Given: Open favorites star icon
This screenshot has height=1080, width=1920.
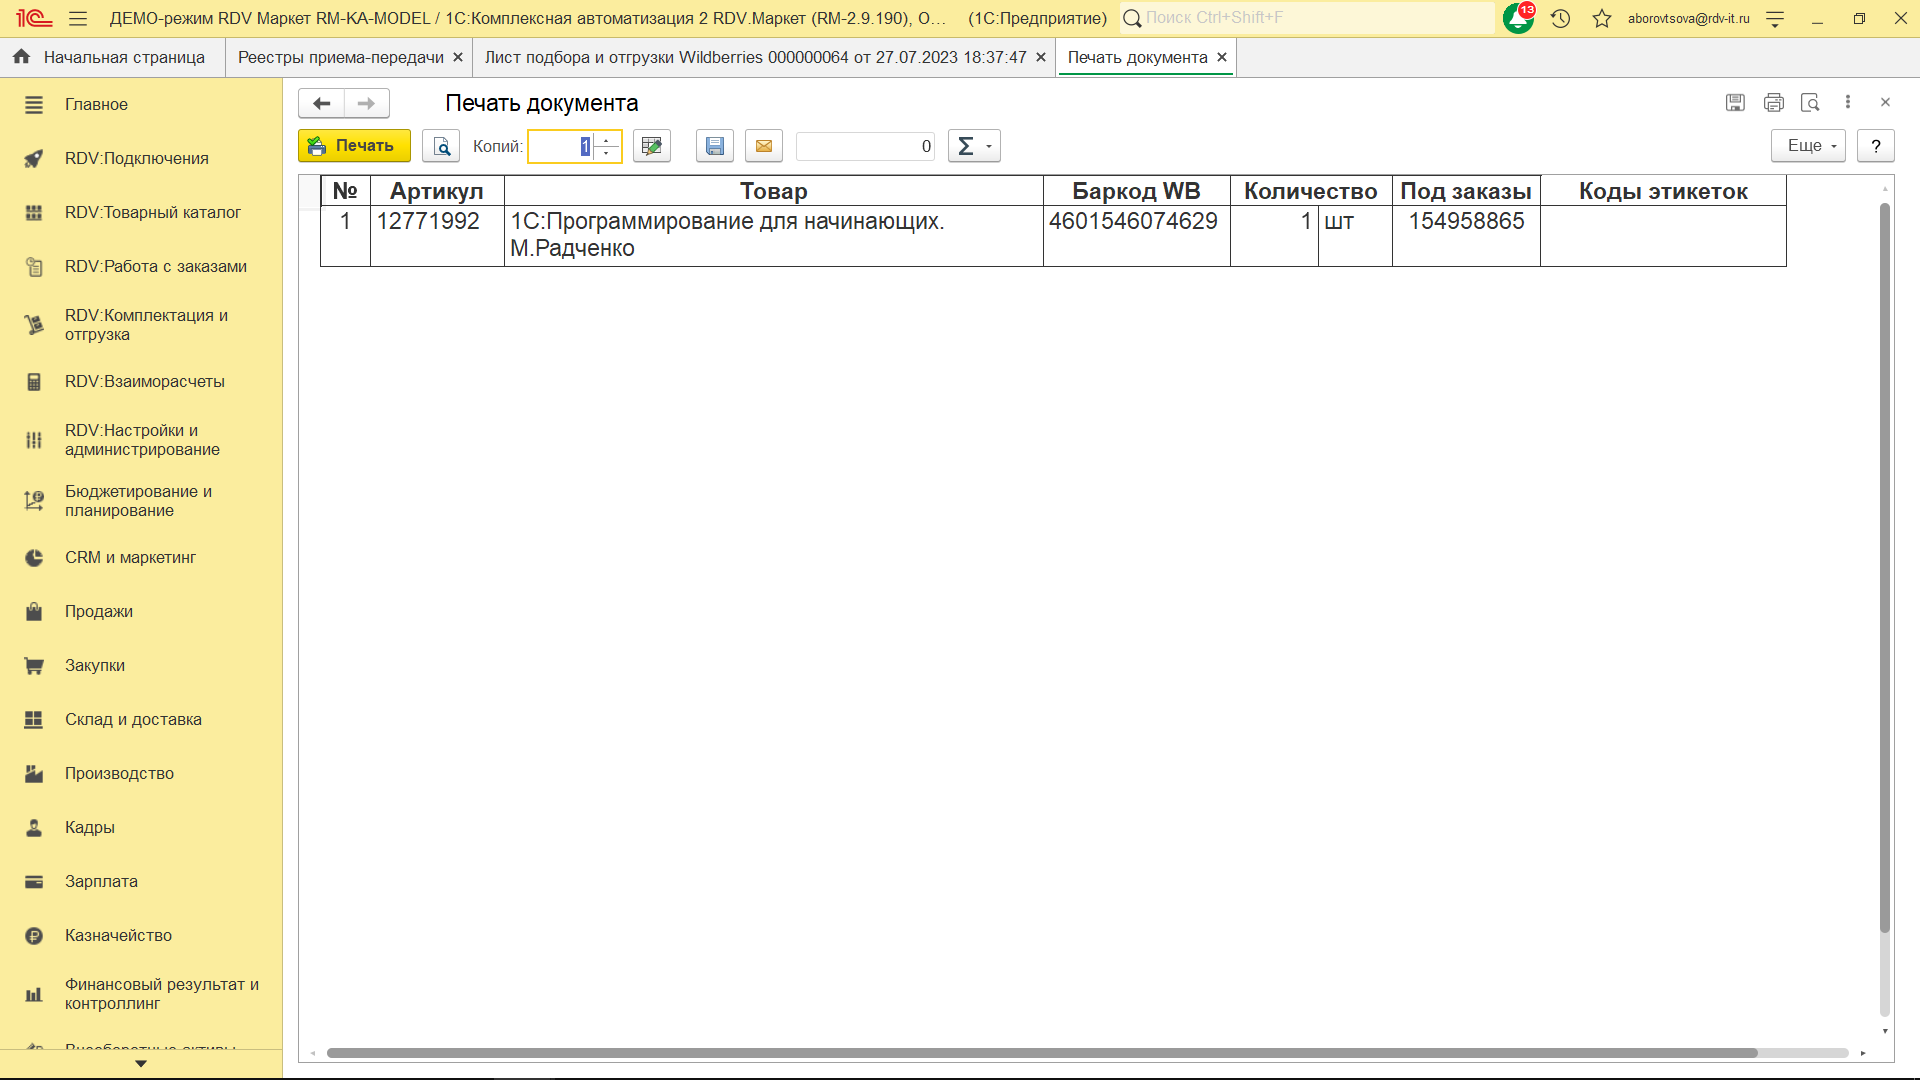Looking at the screenshot, I should coord(1602,18).
